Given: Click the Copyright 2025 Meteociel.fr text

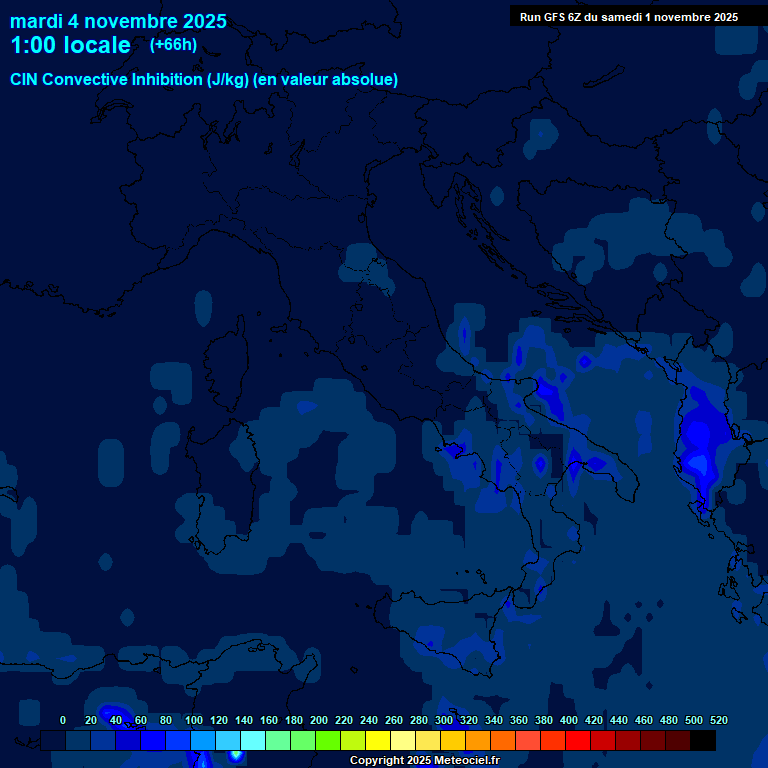Looking at the screenshot, I should (424, 761).
